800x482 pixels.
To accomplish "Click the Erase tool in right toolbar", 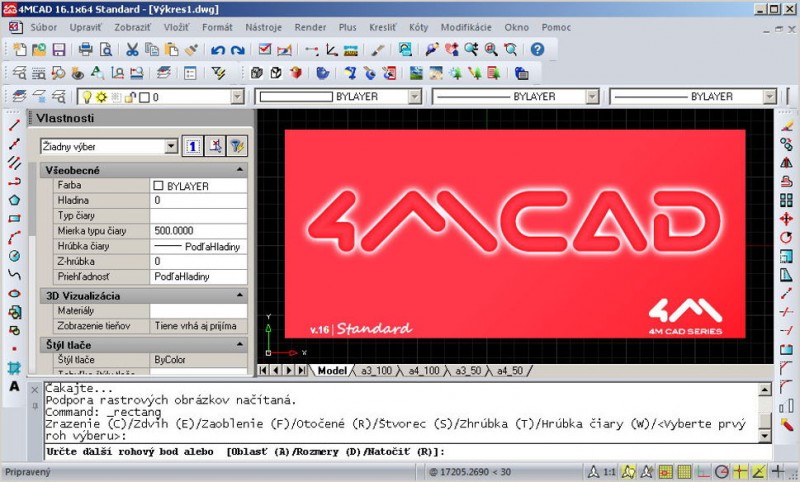I will point(786,125).
